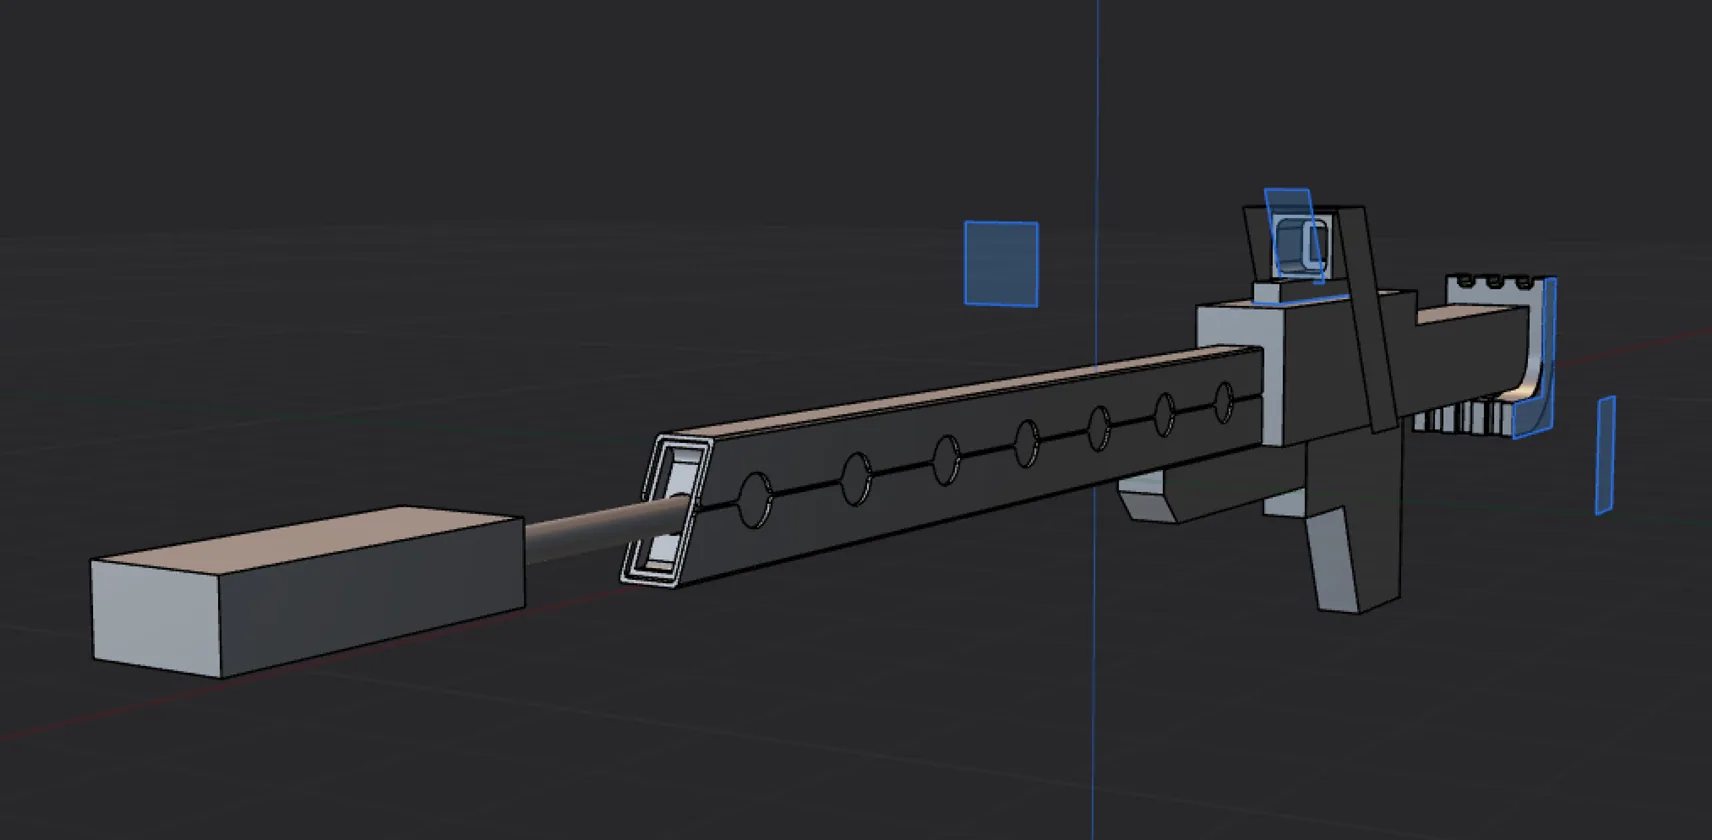Select the barrel hole nearest the front frame
This screenshot has height=840, width=1712.
tap(756, 500)
